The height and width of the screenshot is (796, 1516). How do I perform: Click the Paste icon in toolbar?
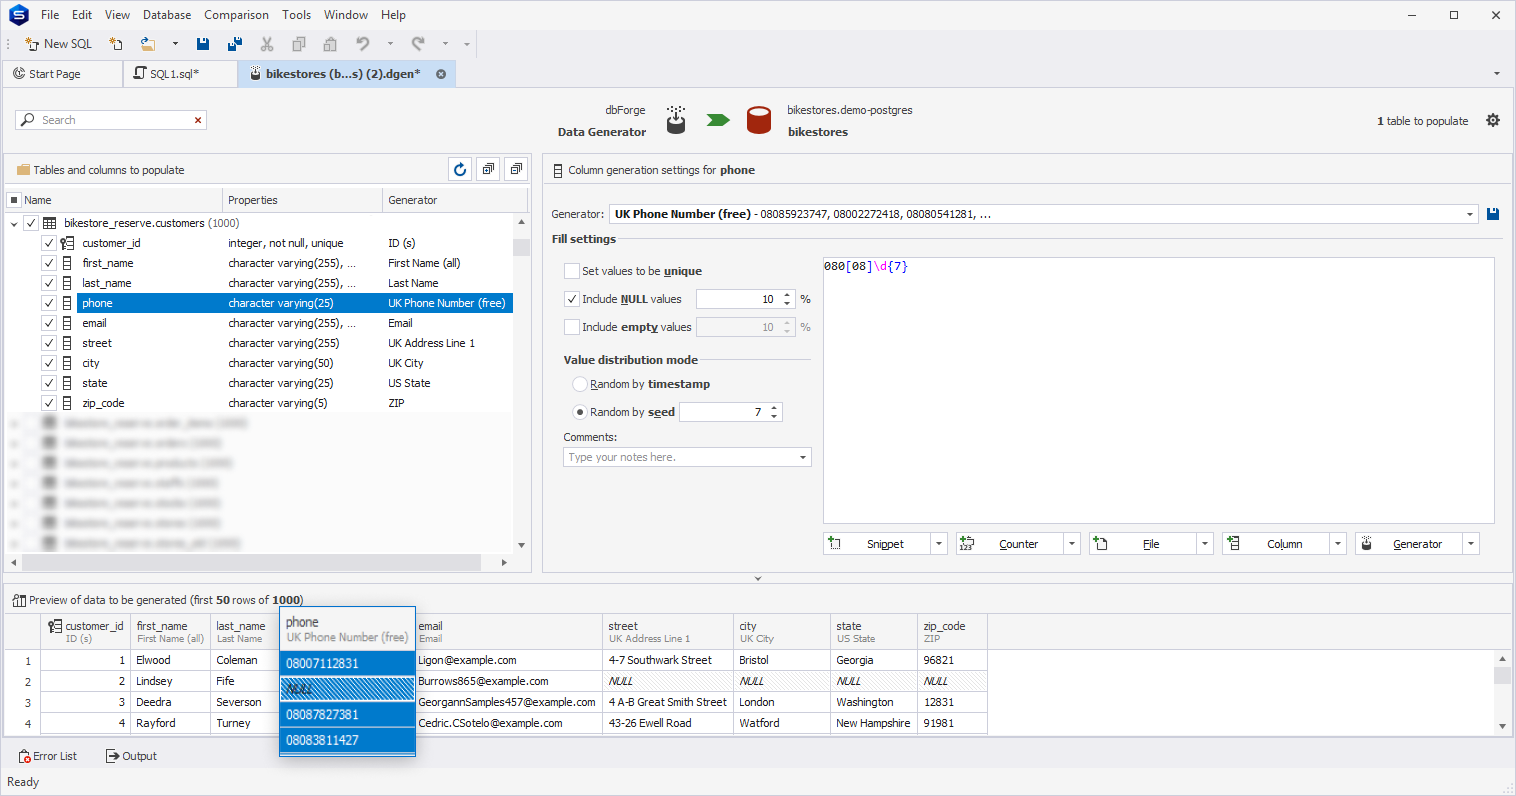point(330,44)
